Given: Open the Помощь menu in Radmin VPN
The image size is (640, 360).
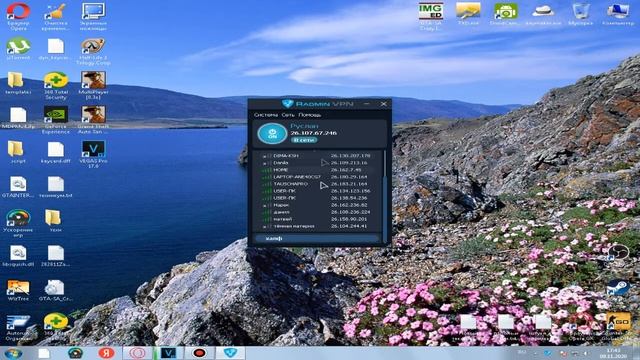Looking at the screenshot, I should pos(309,115).
